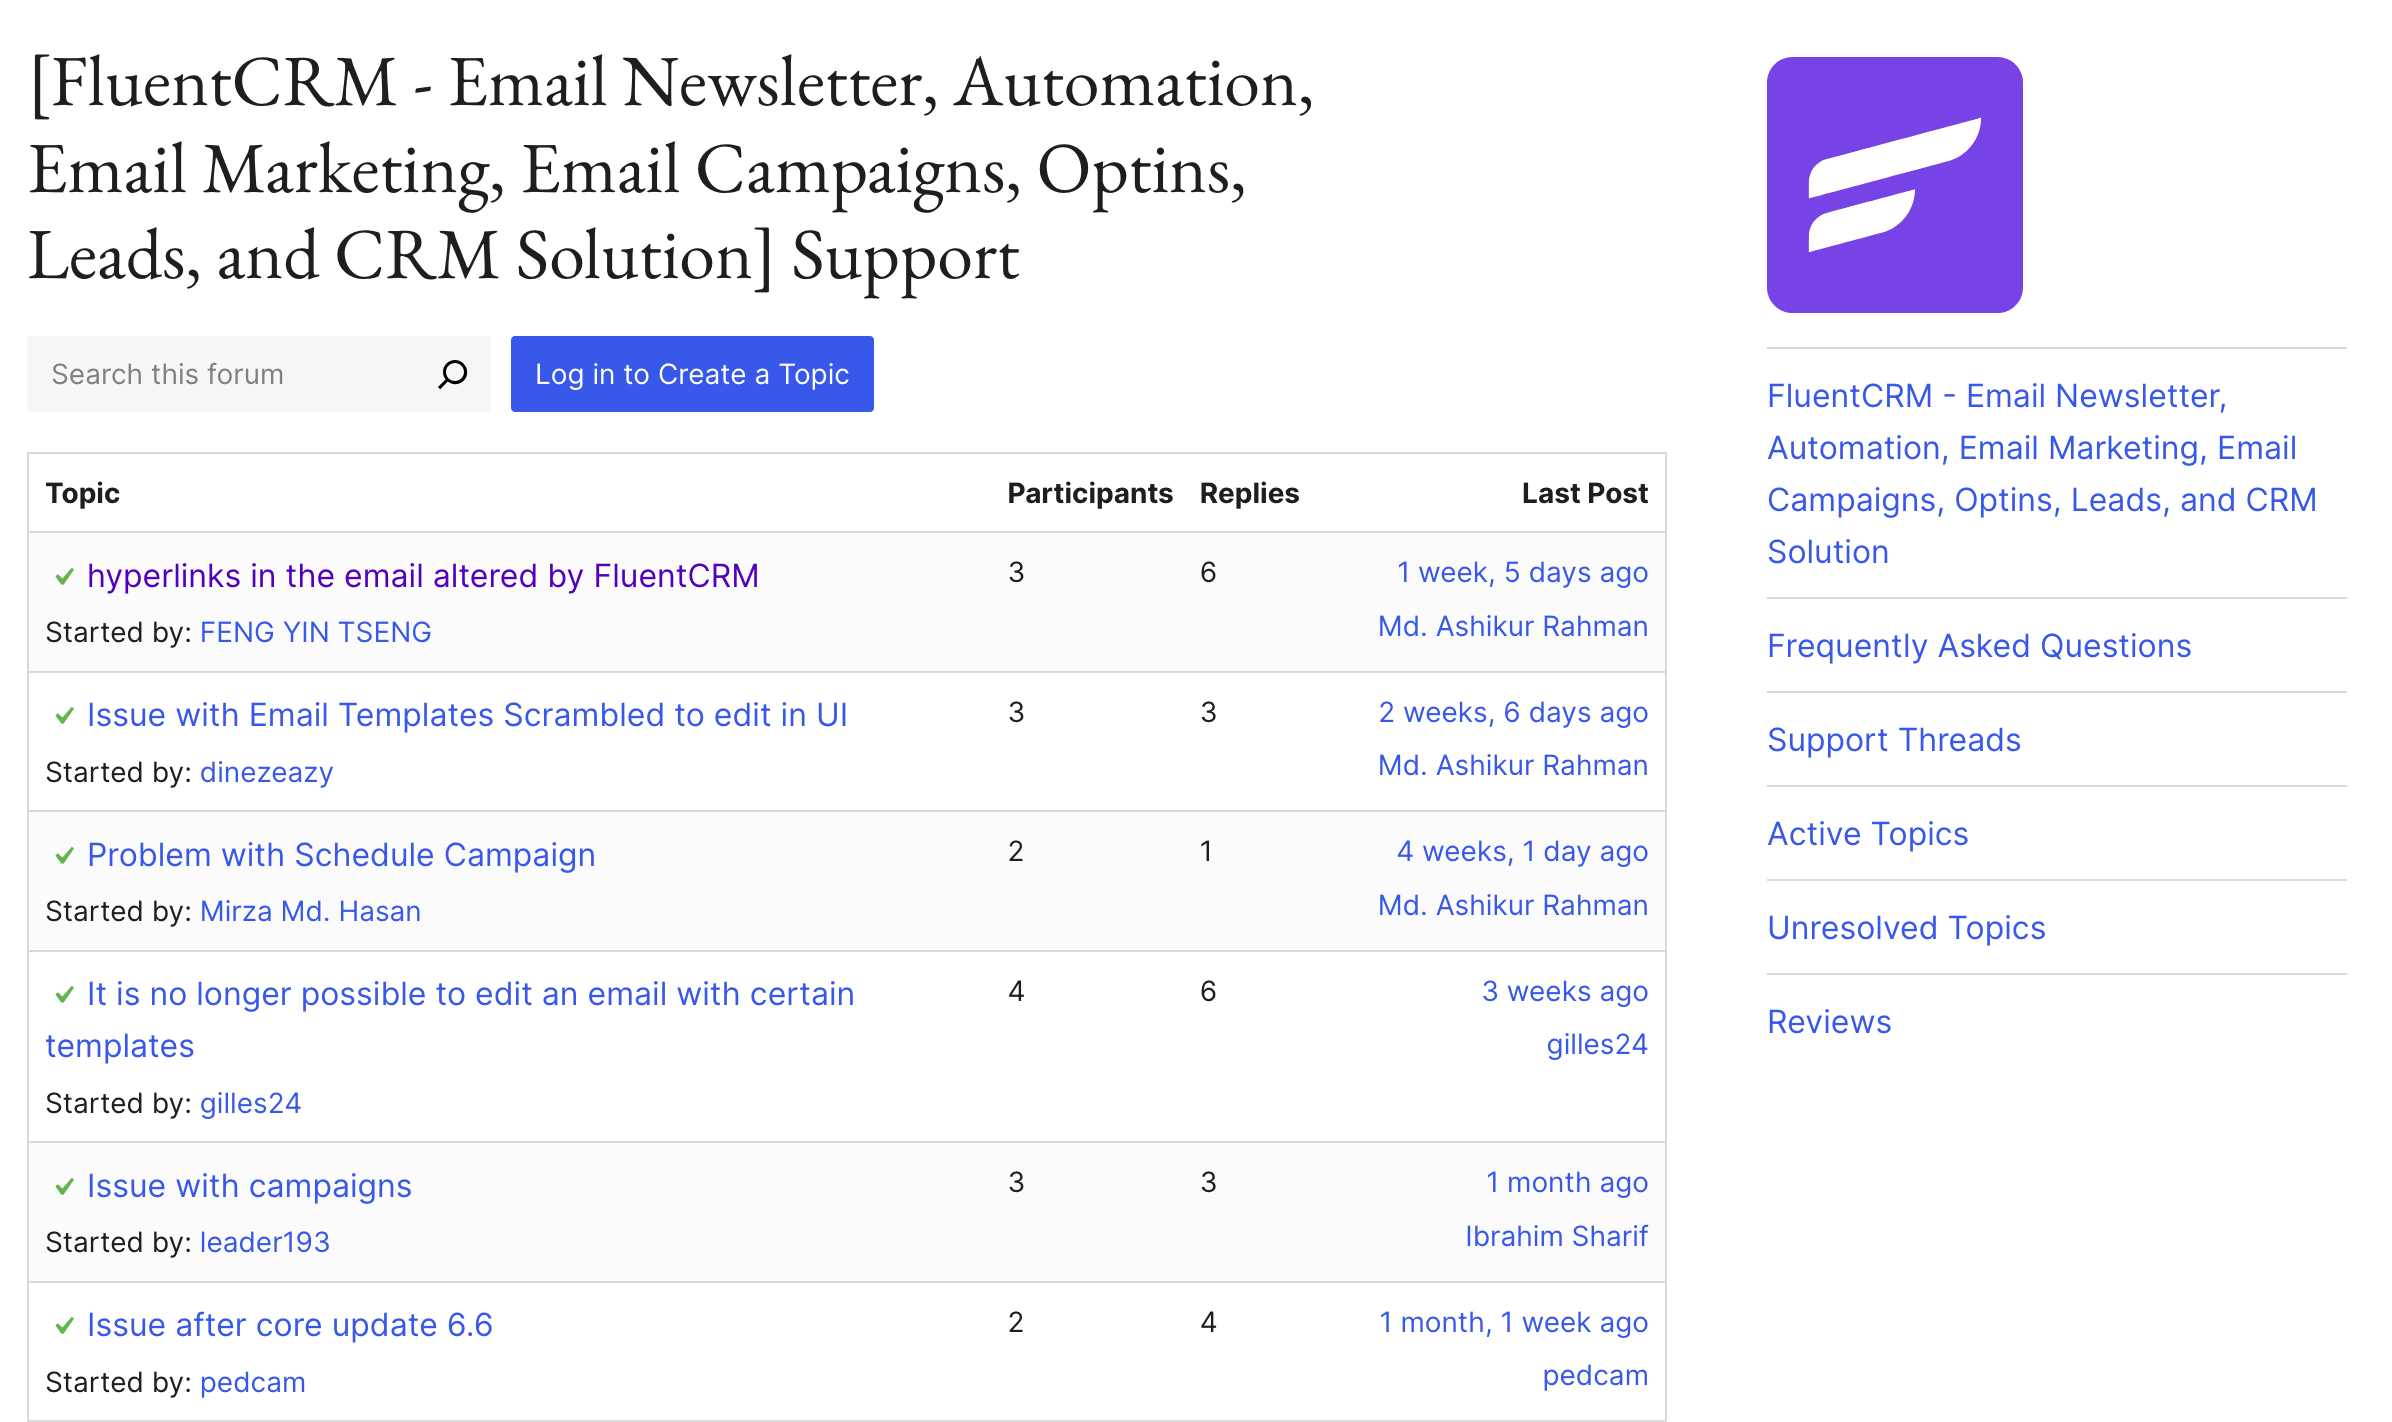Click Log in to Create a Topic
This screenshot has height=1422, width=2392.
coord(691,374)
